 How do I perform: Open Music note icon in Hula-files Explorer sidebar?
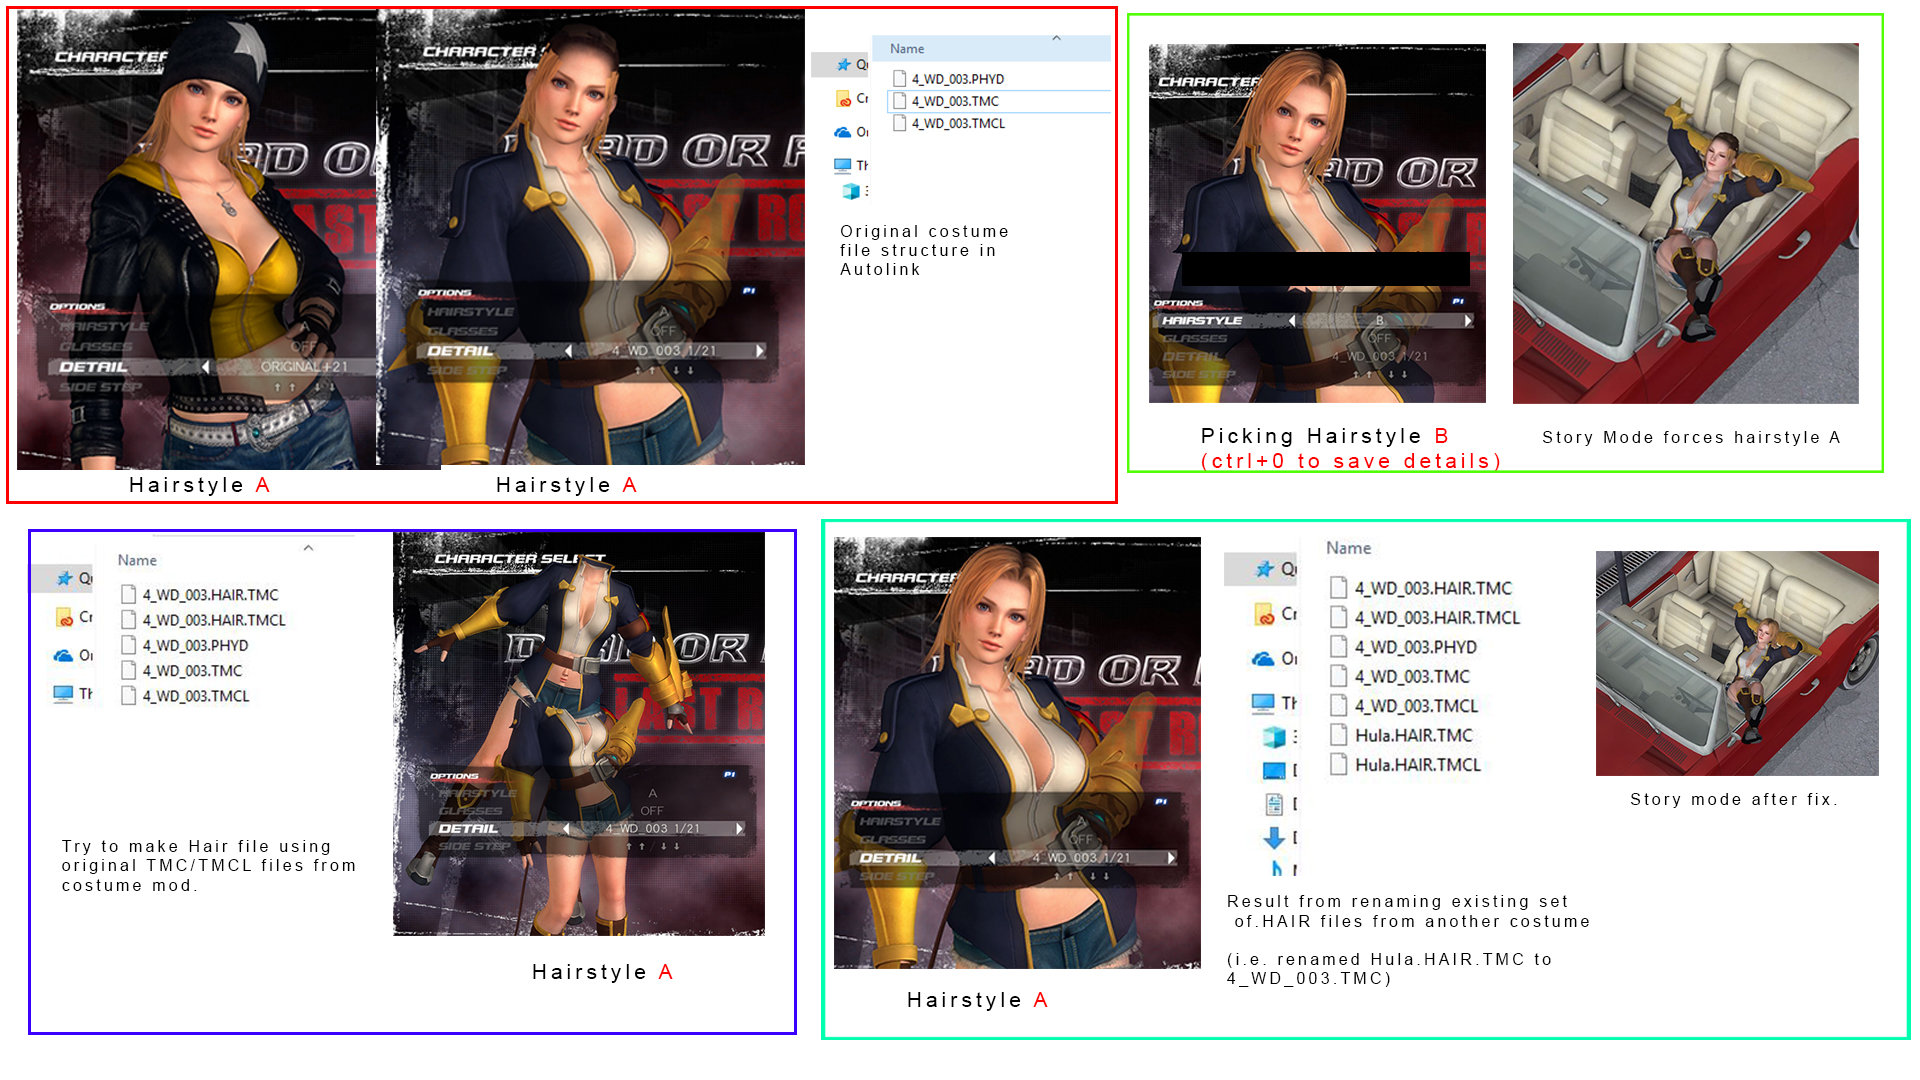coord(1277,869)
